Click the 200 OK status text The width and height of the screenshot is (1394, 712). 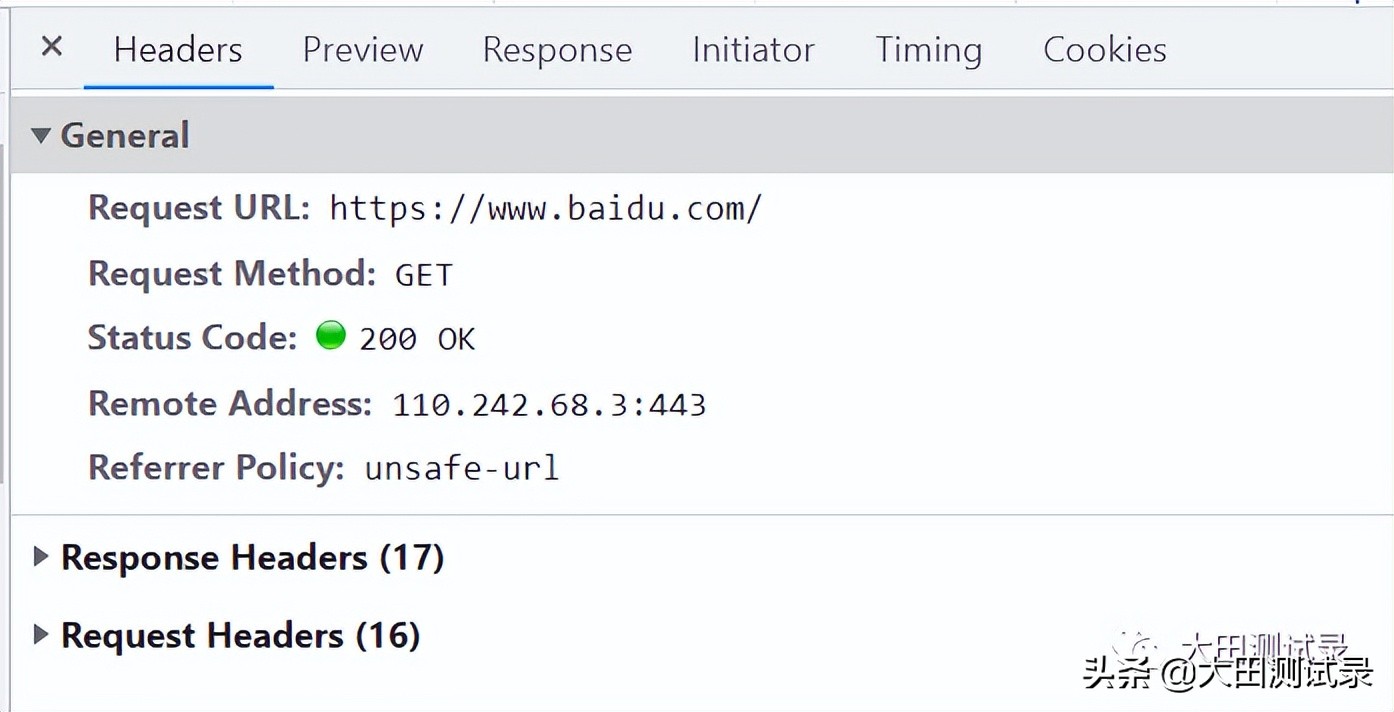[x=417, y=340]
